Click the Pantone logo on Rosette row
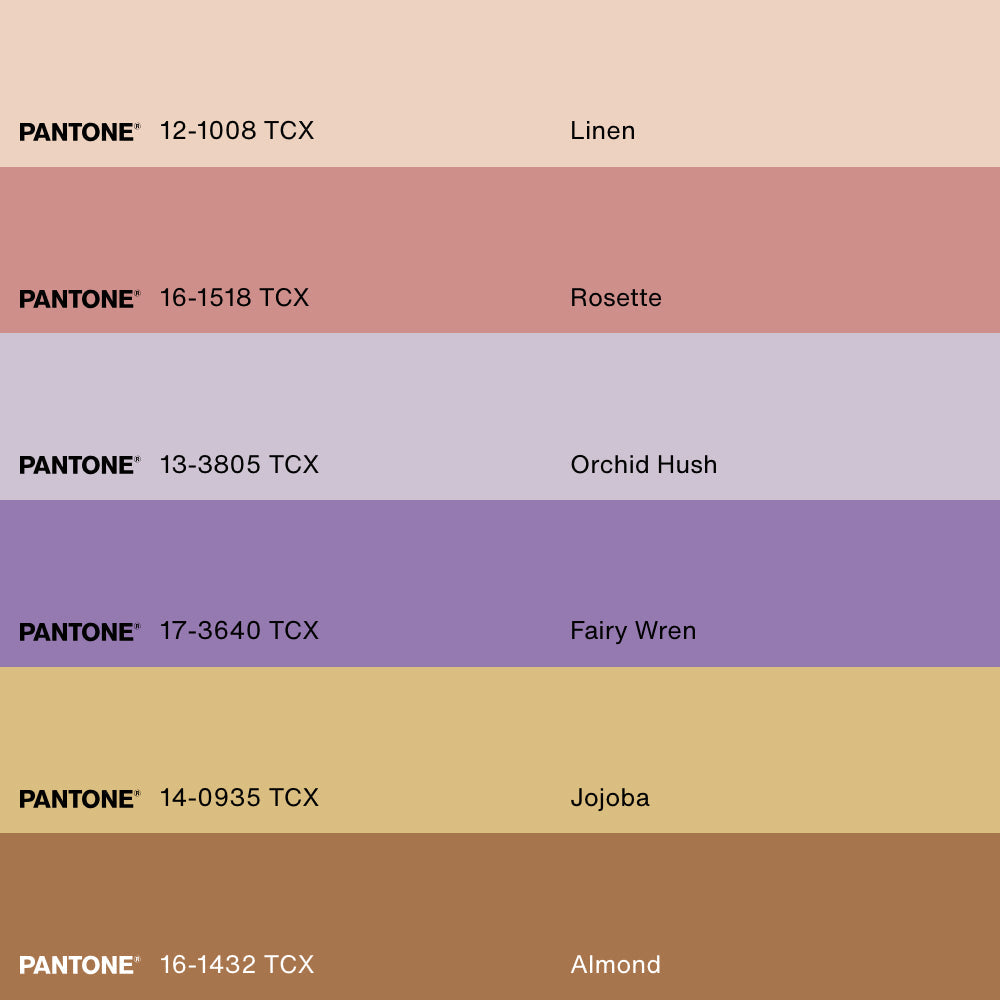 80,299
